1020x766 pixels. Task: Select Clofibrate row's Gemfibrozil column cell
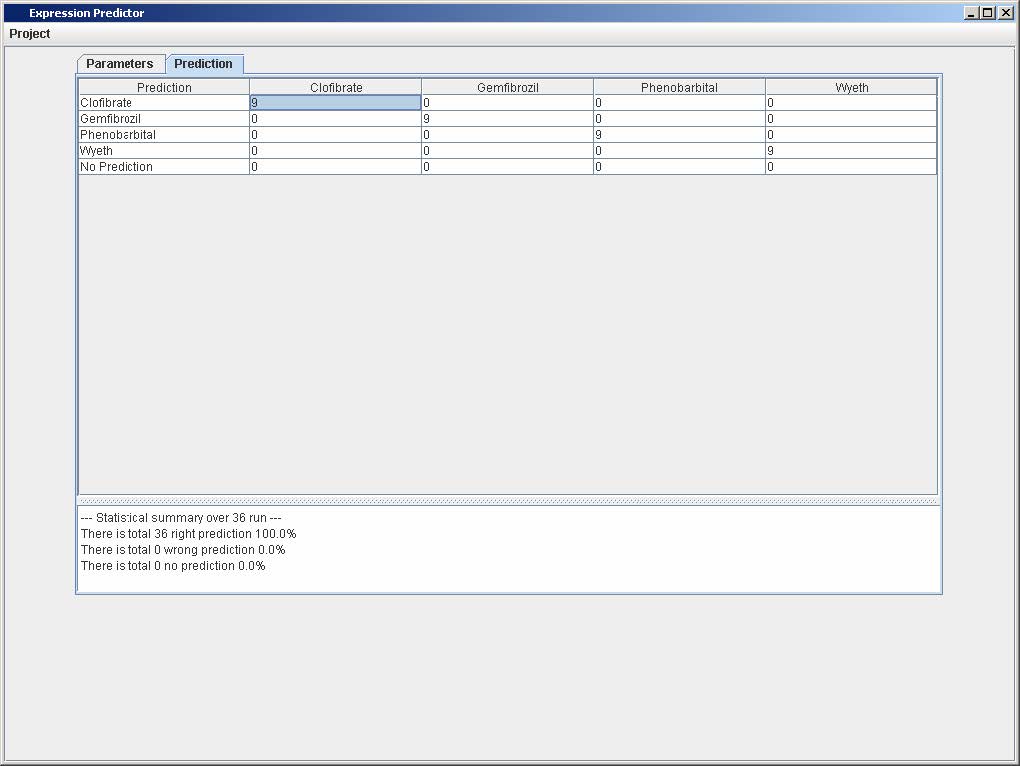507,103
